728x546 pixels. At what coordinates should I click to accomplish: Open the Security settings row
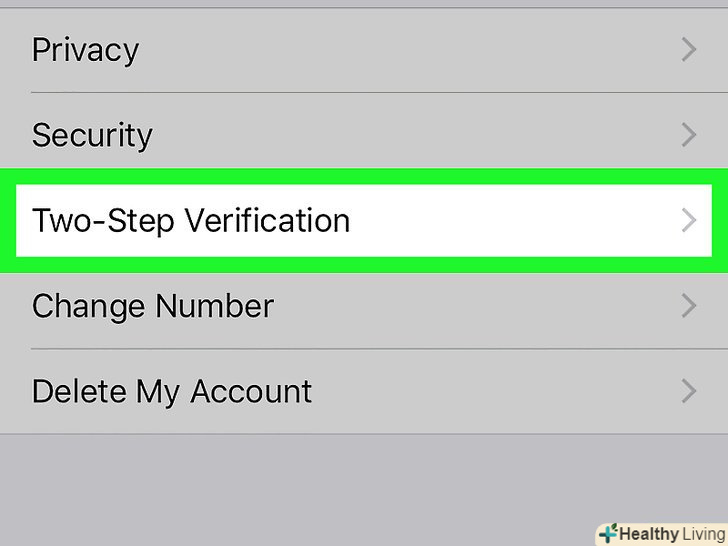tap(300, 135)
